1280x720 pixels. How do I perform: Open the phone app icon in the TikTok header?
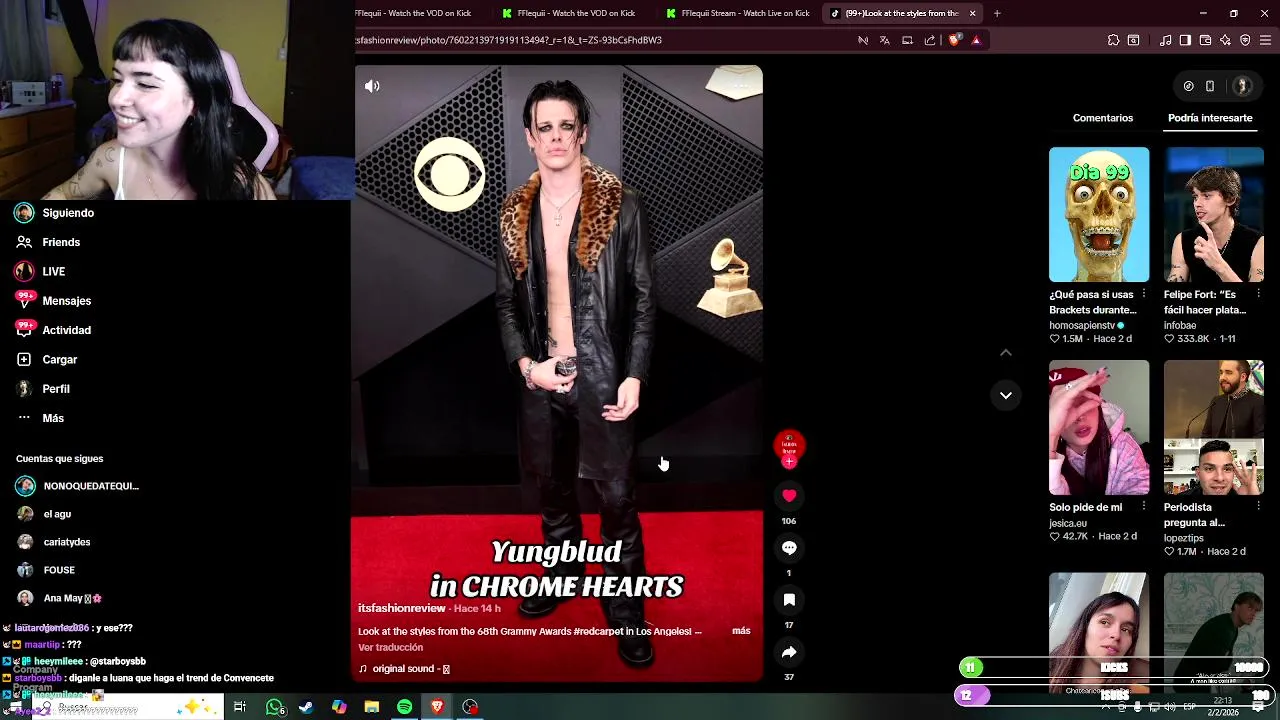(x=1210, y=86)
